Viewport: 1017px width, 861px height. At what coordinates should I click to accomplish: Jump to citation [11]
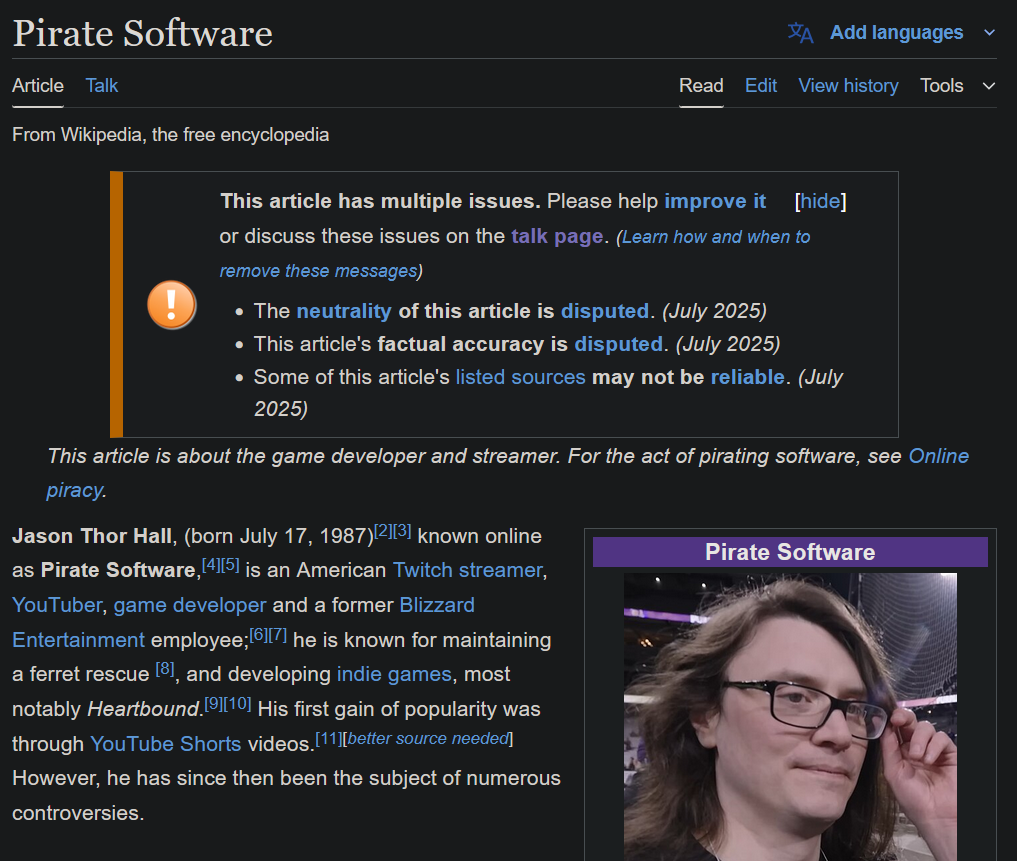pos(329,739)
